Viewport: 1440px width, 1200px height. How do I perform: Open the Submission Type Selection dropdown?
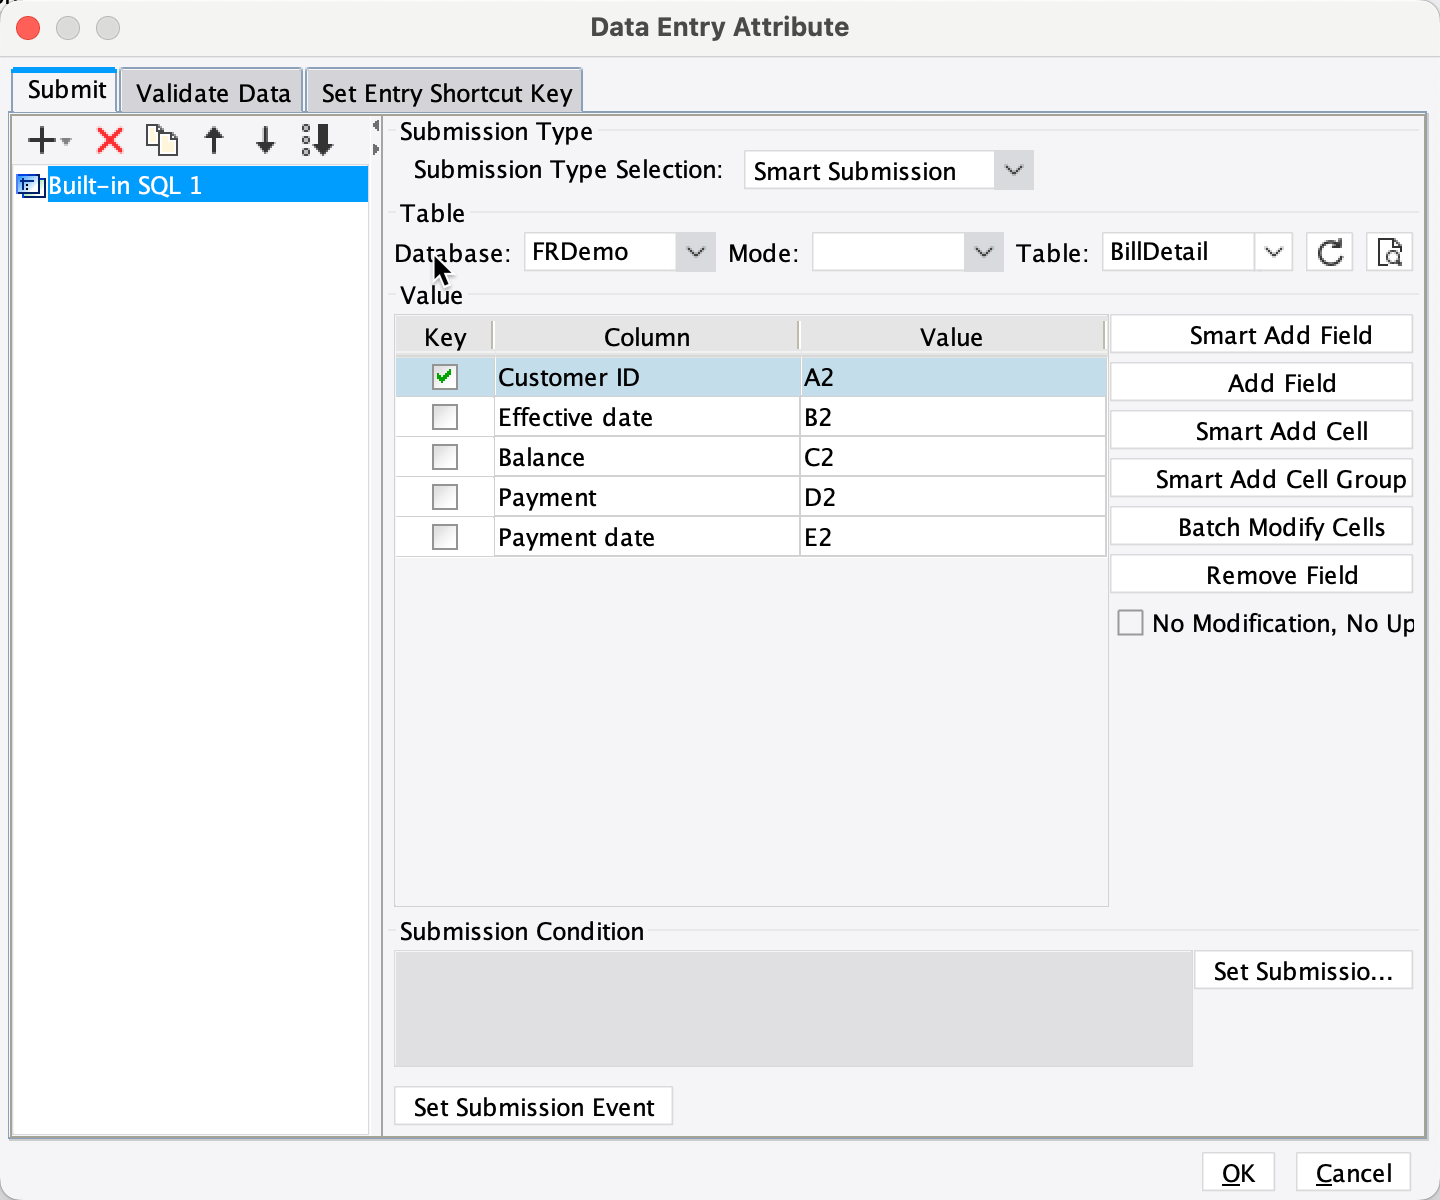(x=1012, y=170)
